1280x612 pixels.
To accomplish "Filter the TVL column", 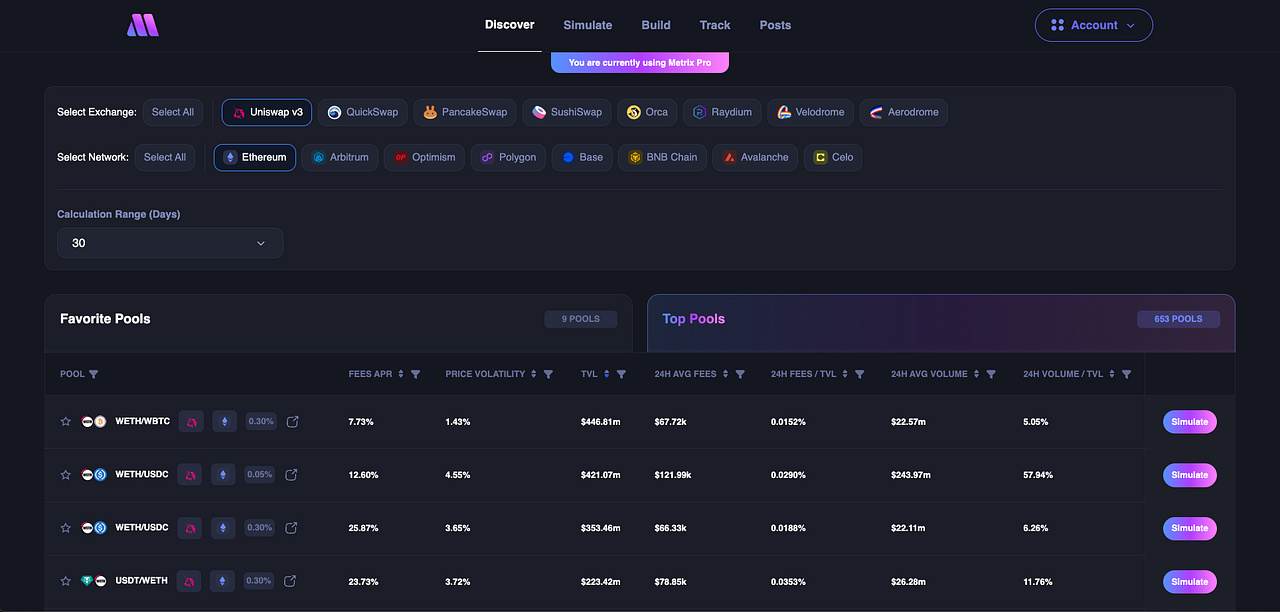I will 621,374.
